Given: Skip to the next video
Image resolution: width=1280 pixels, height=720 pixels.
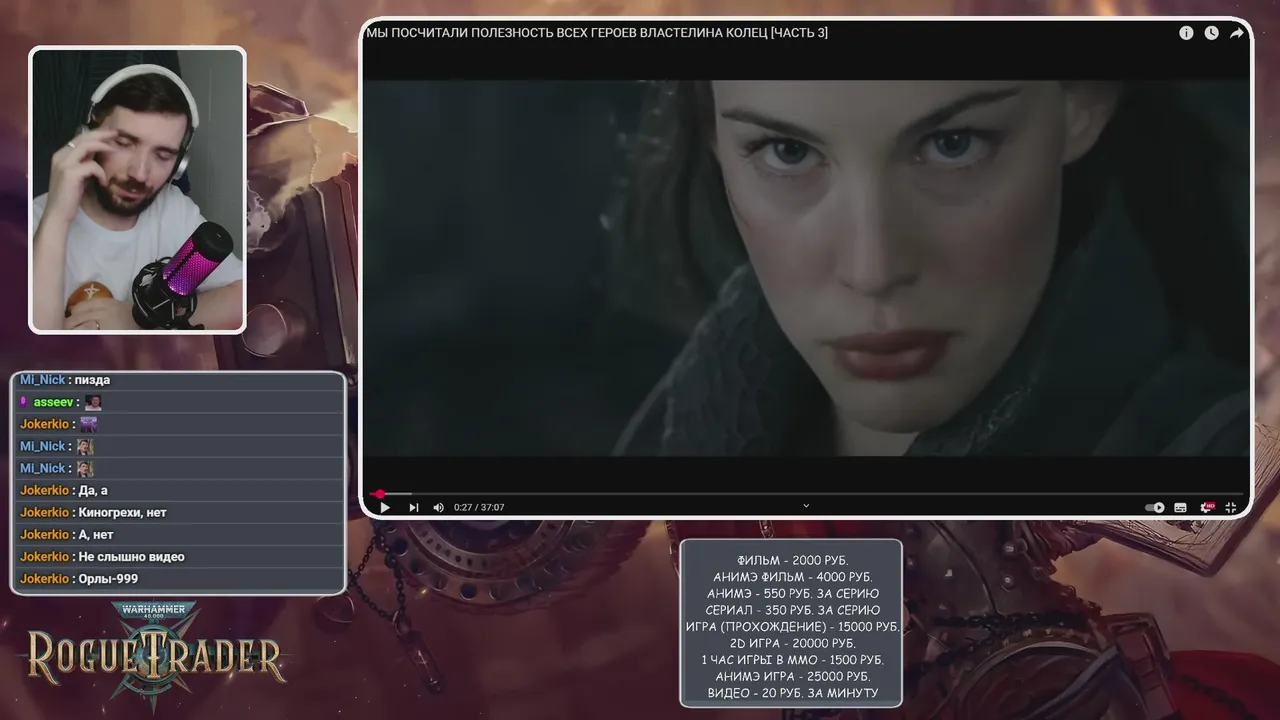Looking at the screenshot, I should [413, 507].
